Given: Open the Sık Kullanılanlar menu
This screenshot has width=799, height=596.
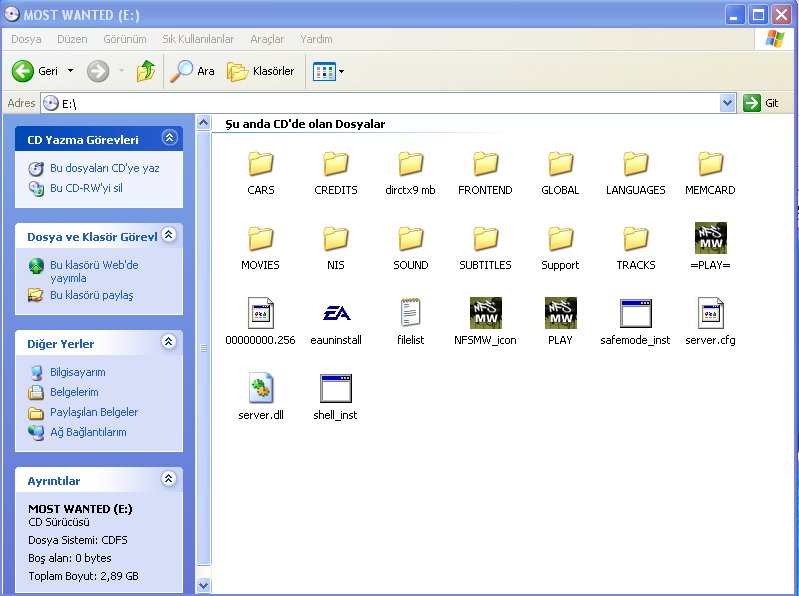Looking at the screenshot, I should 198,39.
